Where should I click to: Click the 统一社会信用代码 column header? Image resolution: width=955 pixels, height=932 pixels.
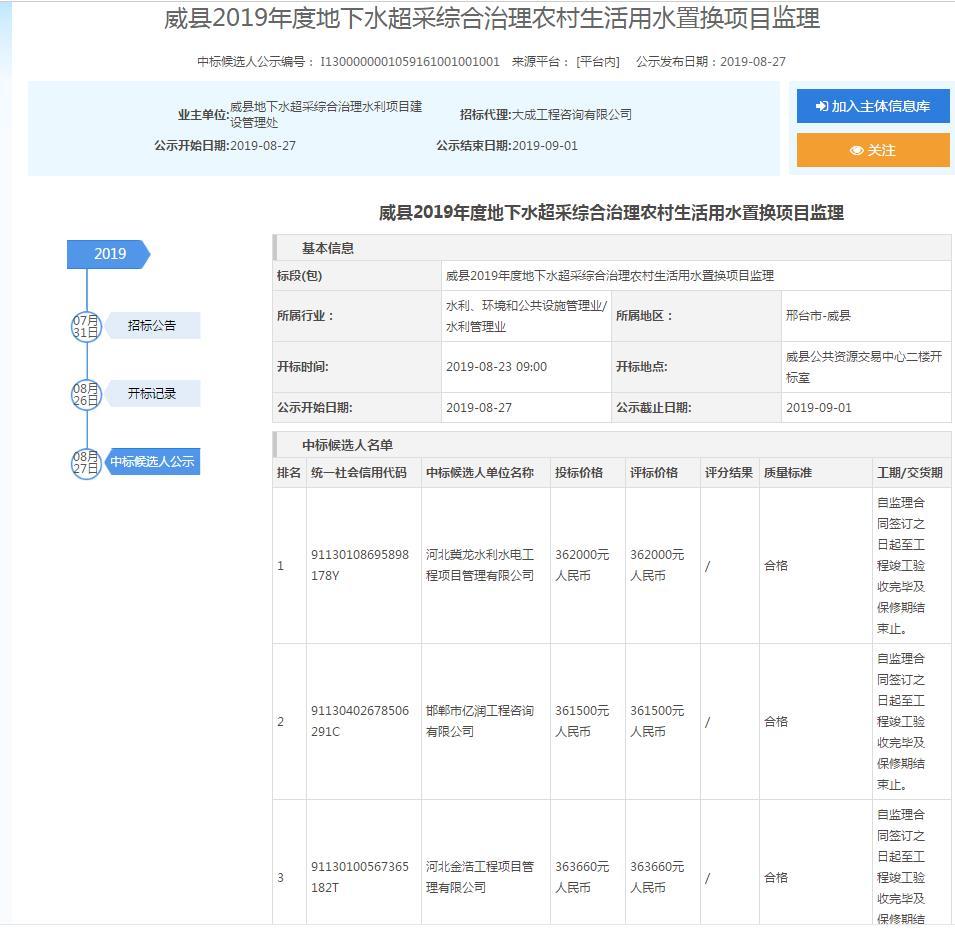pyautogui.click(x=359, y=473)
